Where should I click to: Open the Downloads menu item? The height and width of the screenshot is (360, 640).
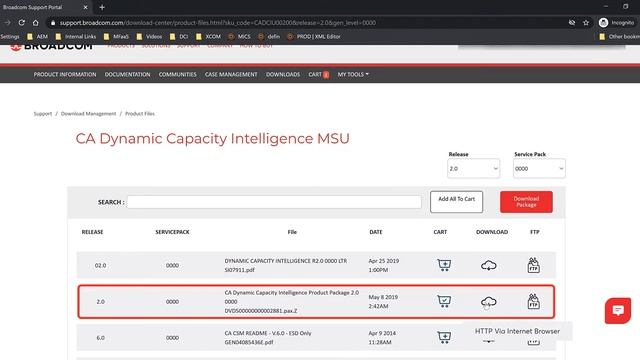283,74
